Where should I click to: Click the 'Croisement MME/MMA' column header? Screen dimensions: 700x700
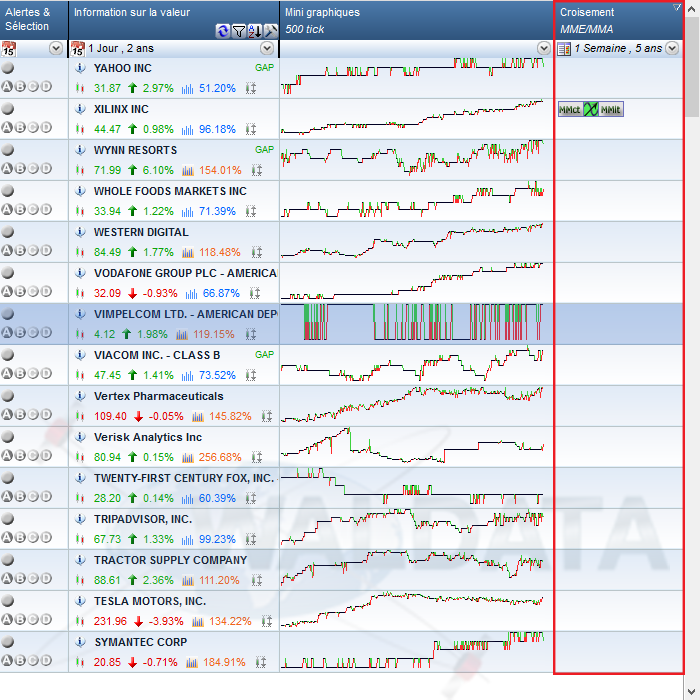pos(619,20)
